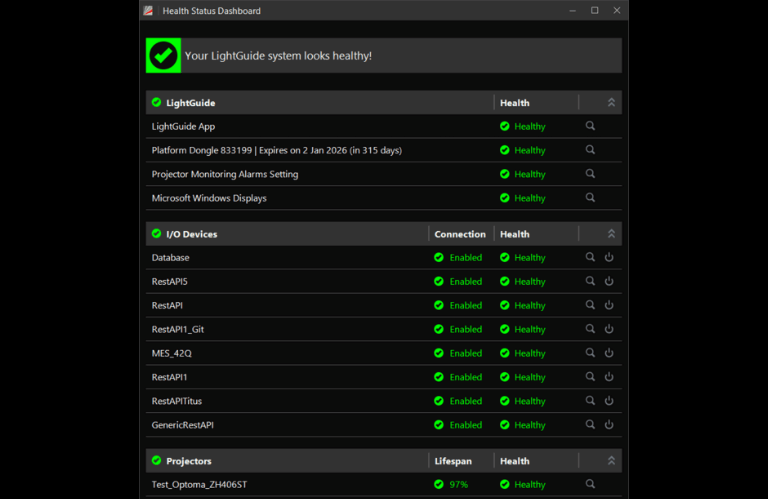This screenshot has width=768, height=499.
Task: Collapse the Projectors section
Action: pos(611,461)
